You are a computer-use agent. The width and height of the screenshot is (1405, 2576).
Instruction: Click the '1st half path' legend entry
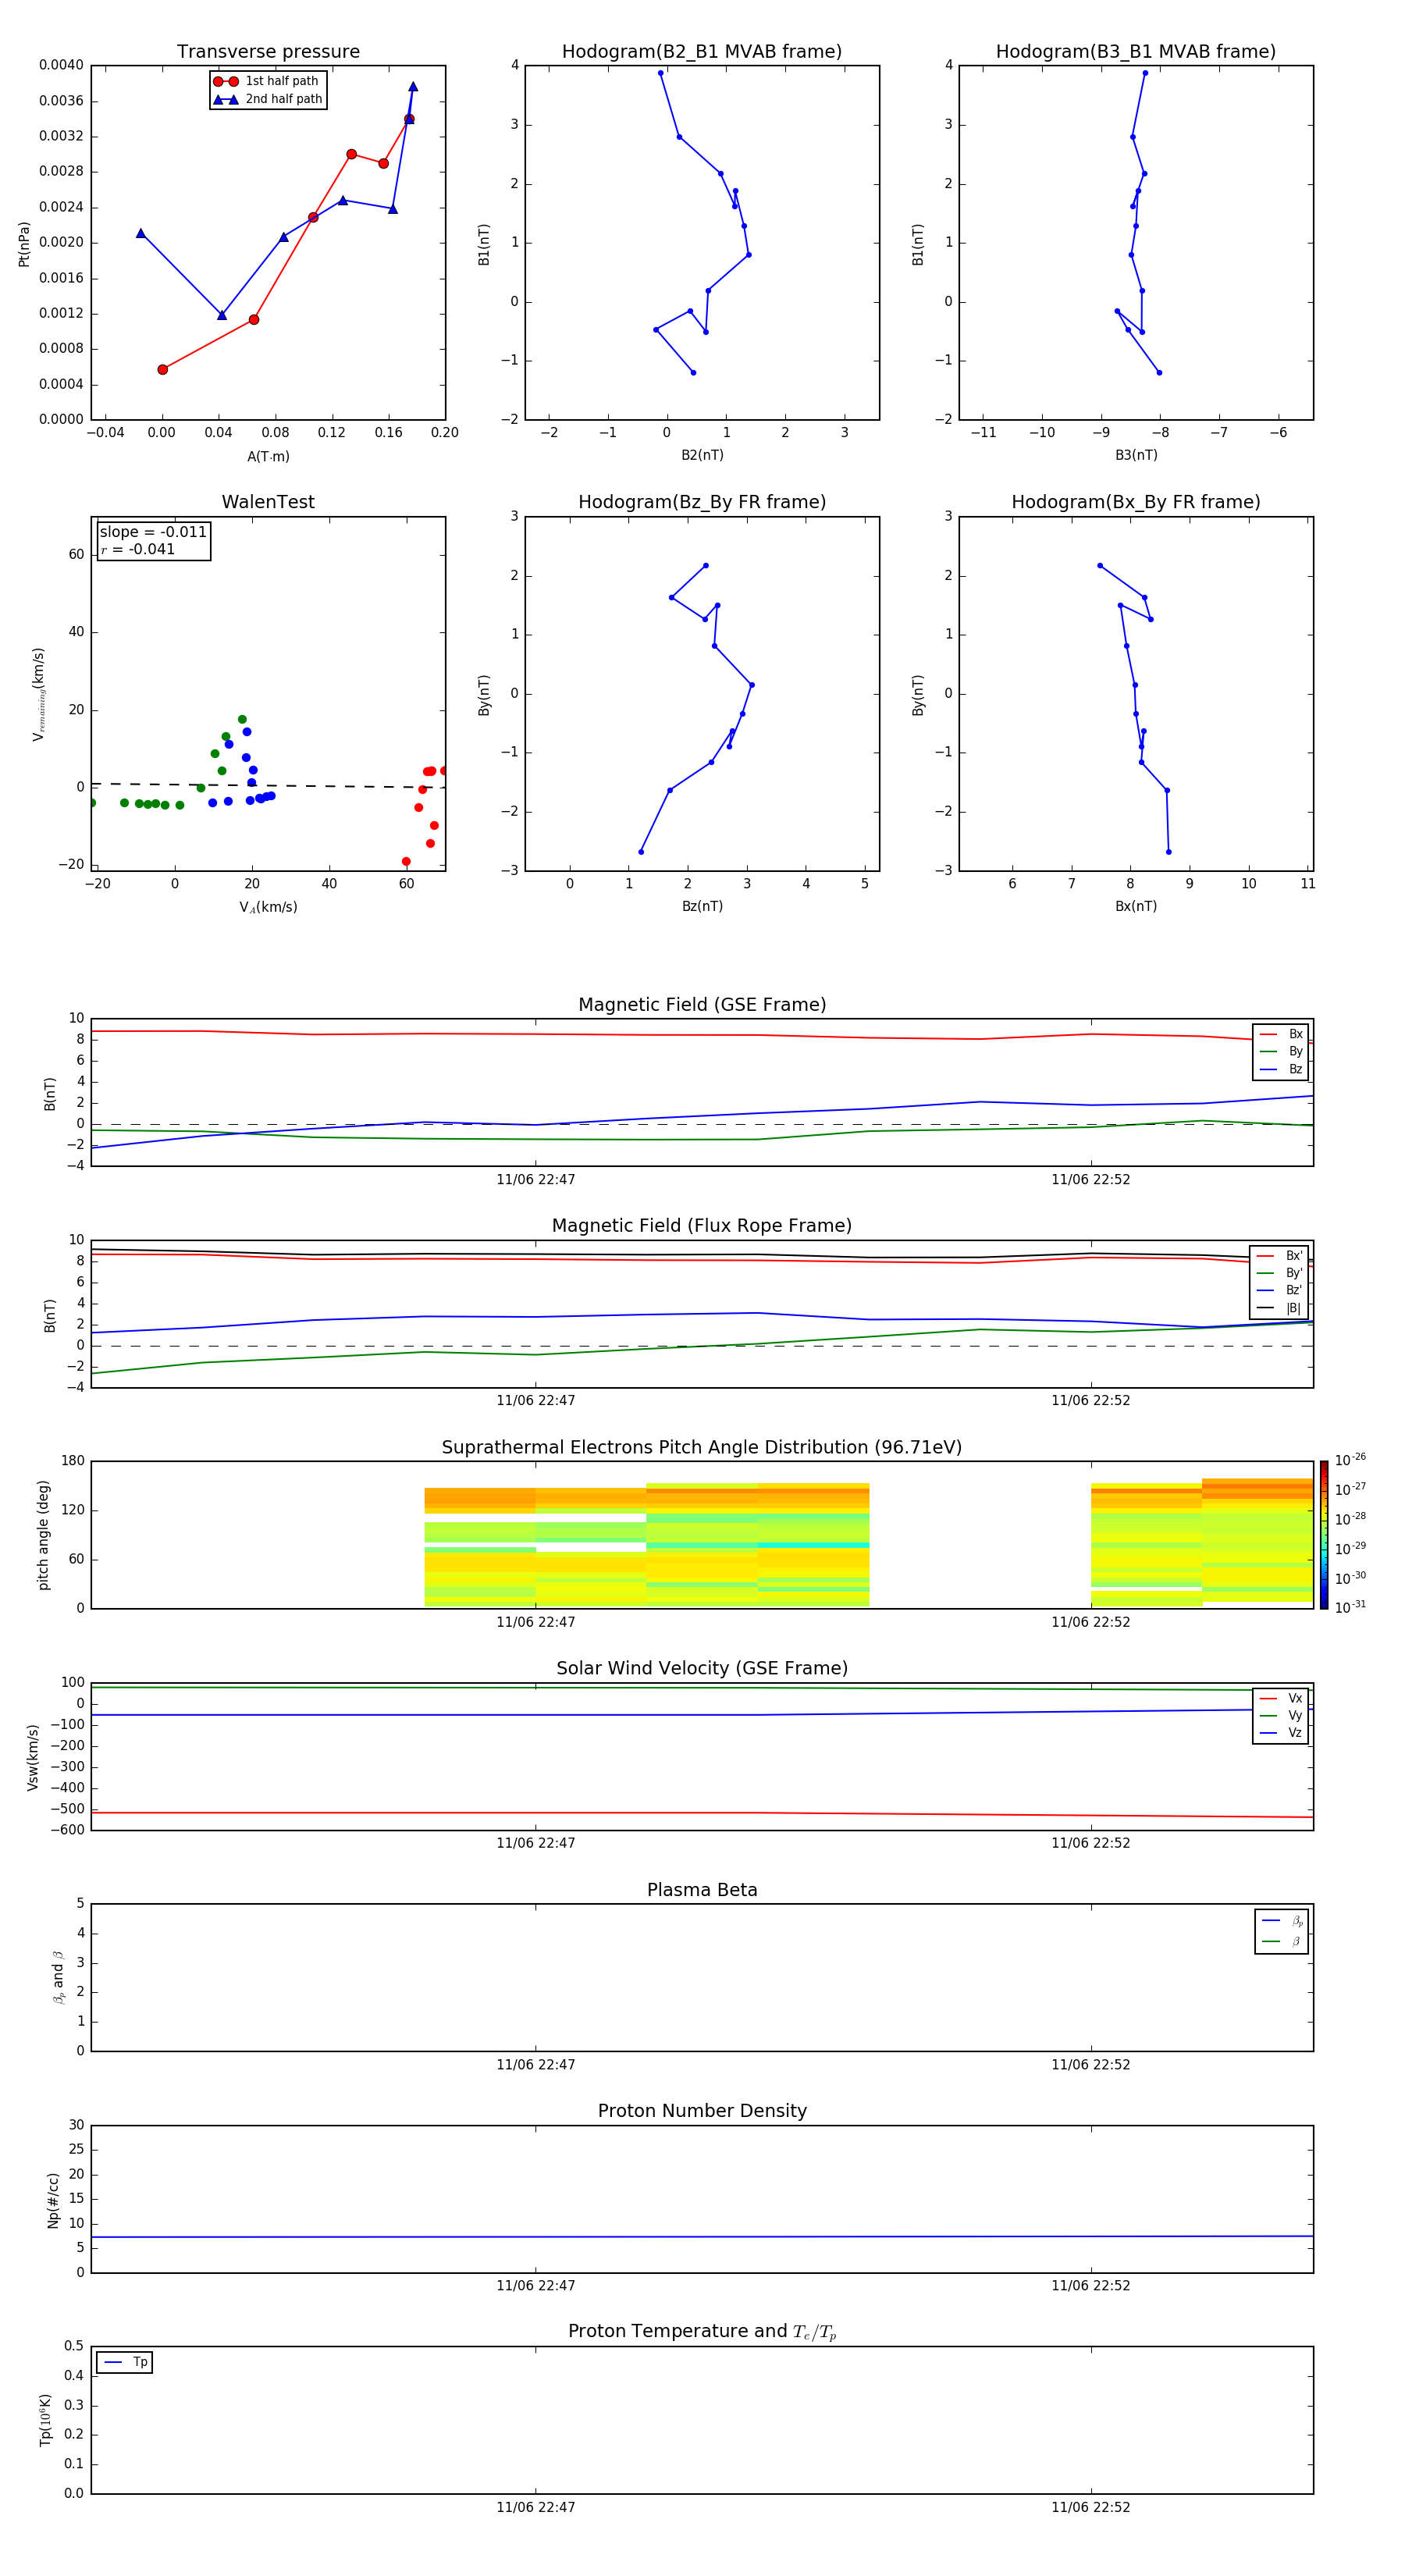point(266,81)
